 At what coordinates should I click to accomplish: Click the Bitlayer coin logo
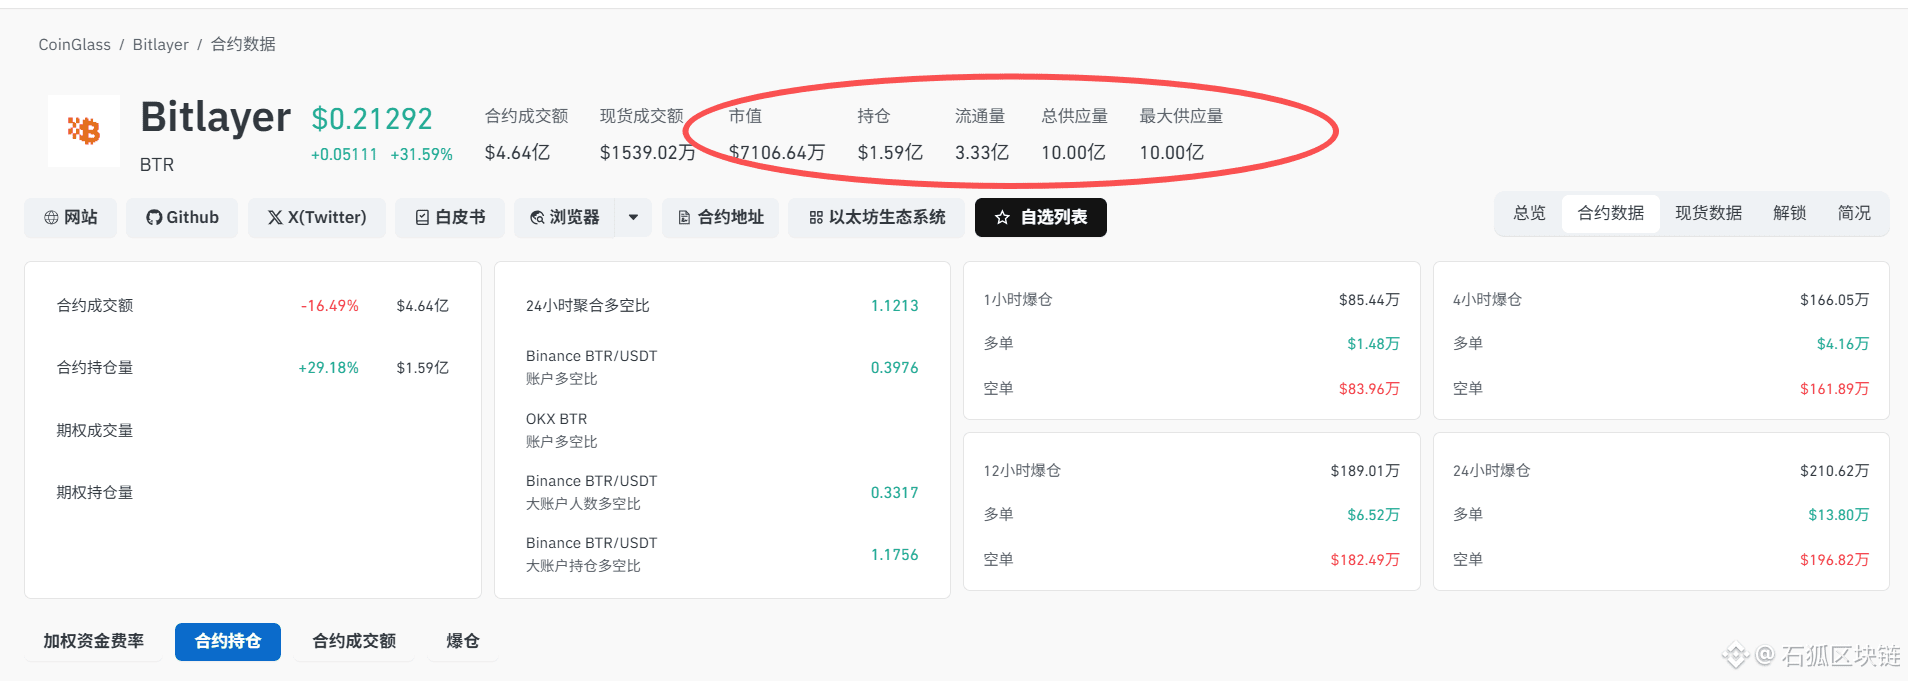pyautogui.click(x=84, y=130)
